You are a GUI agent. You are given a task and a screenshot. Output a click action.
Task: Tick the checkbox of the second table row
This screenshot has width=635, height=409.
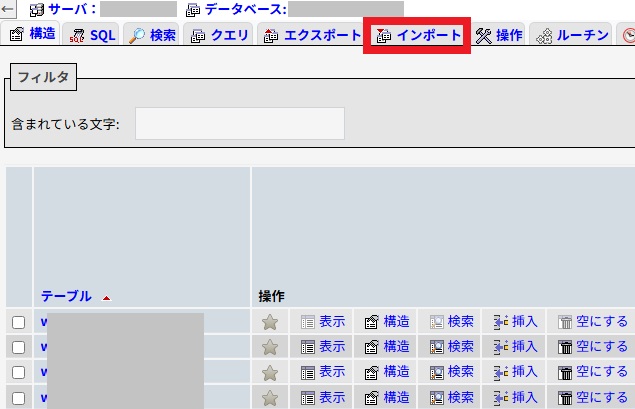coord(18,347)
